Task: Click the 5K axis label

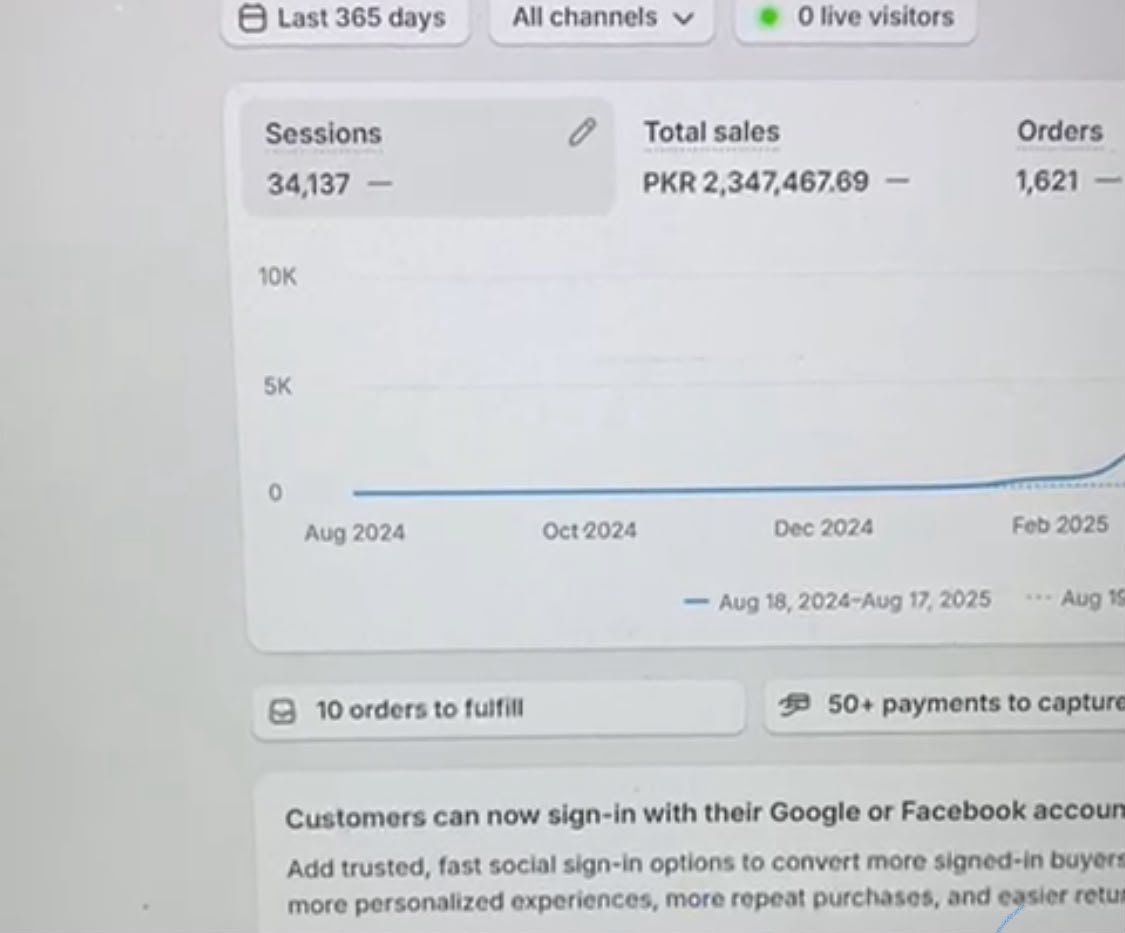Action: point(278,386)
